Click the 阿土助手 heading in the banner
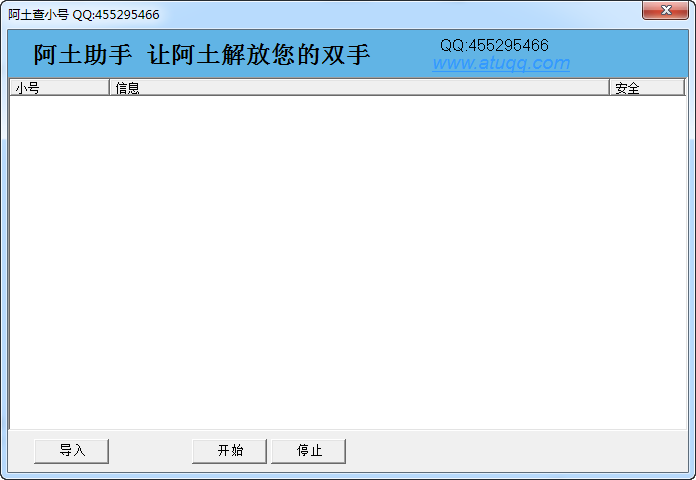 click(x=83, y=55)
